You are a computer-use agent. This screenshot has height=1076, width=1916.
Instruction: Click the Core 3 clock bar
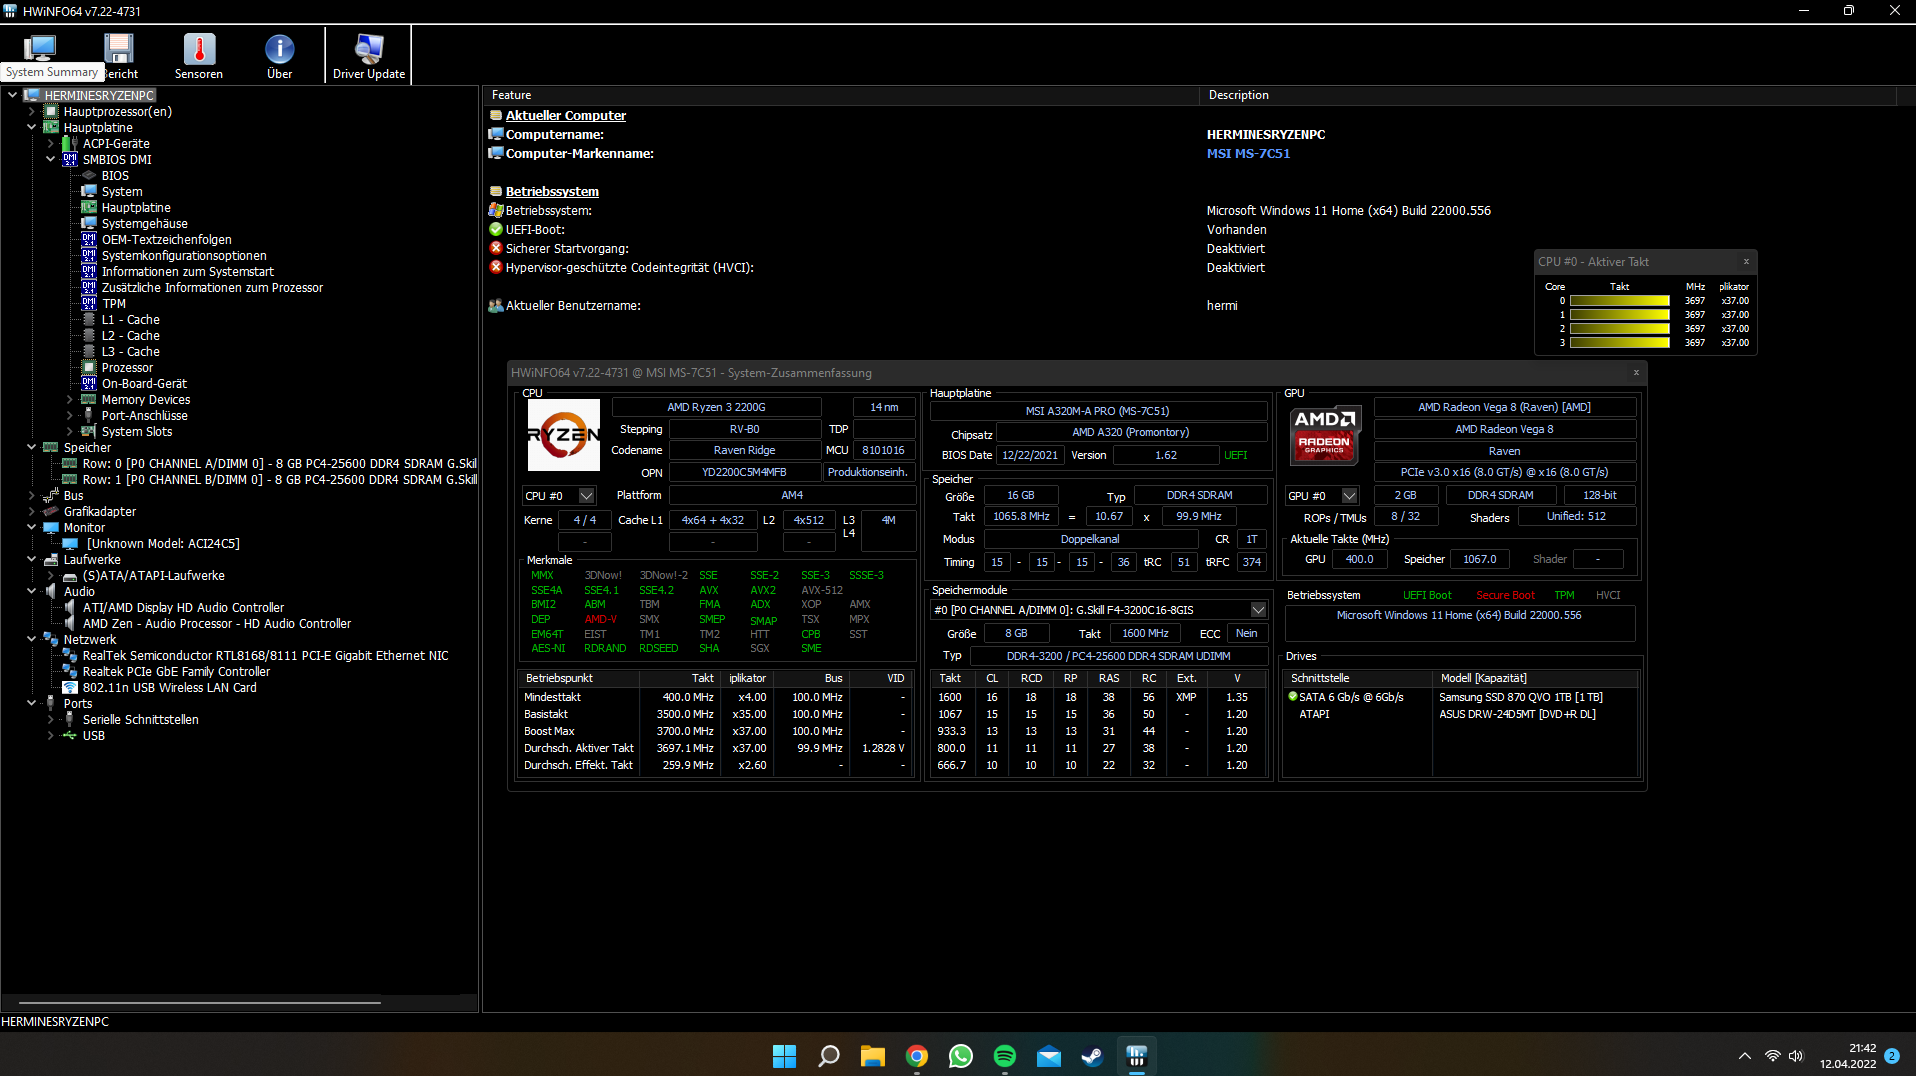coord(1619,343)
